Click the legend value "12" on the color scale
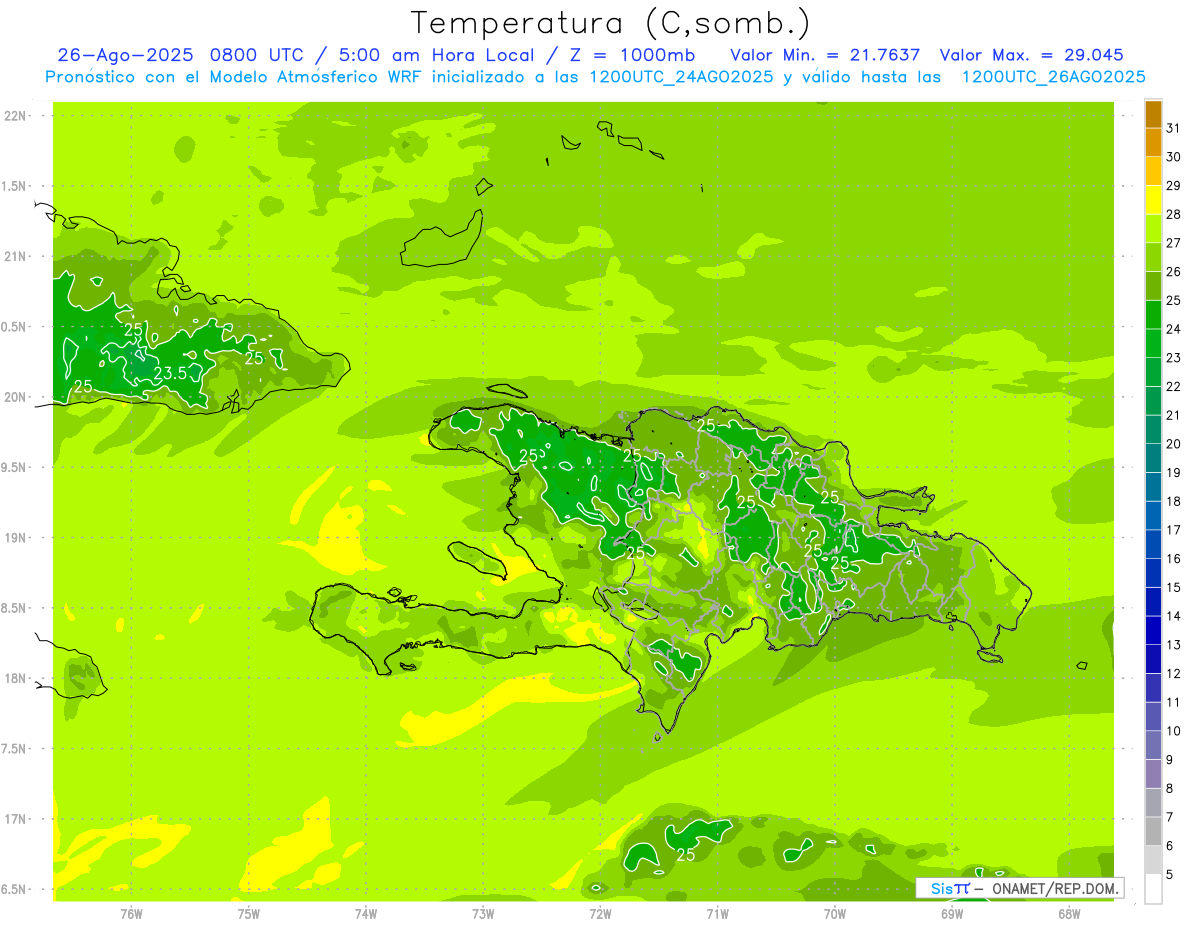Image resolution: width=1200 pixels, height=927 pixels. pyautogui.click(x=1173, y=674)
